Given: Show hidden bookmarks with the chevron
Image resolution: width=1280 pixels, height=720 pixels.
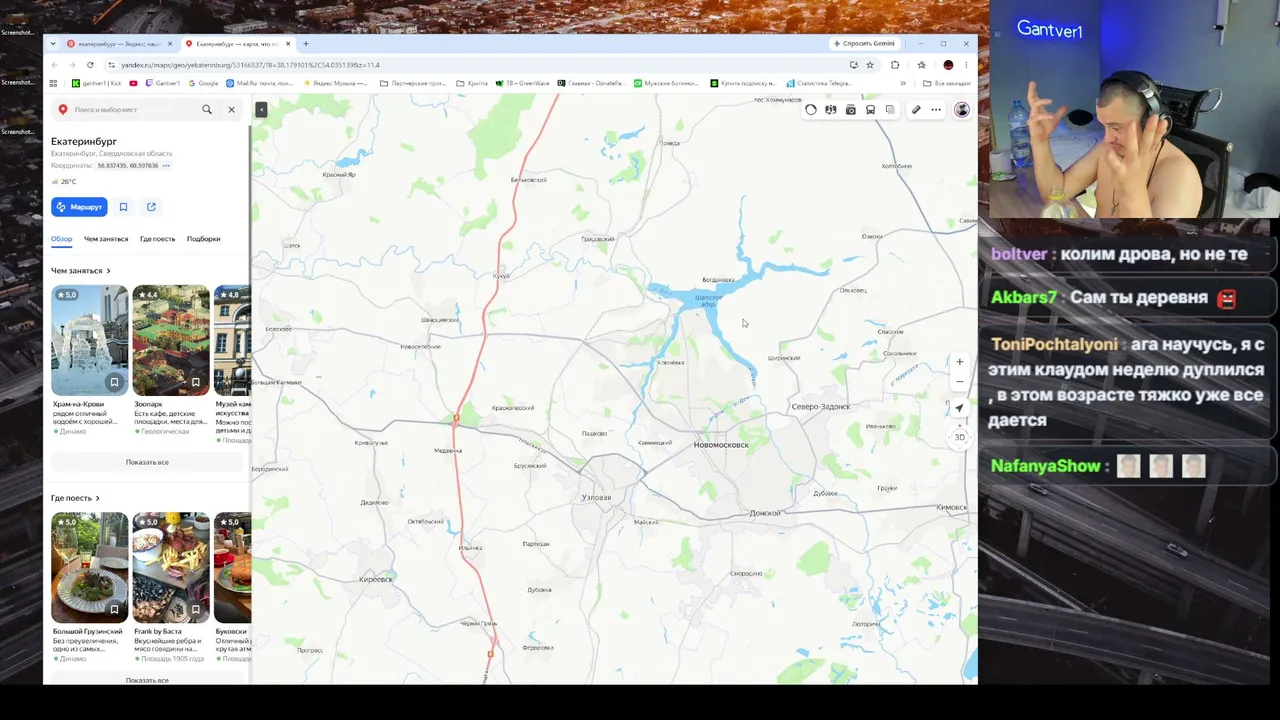Looking at the screenshot, I should [x=903, y=83].
